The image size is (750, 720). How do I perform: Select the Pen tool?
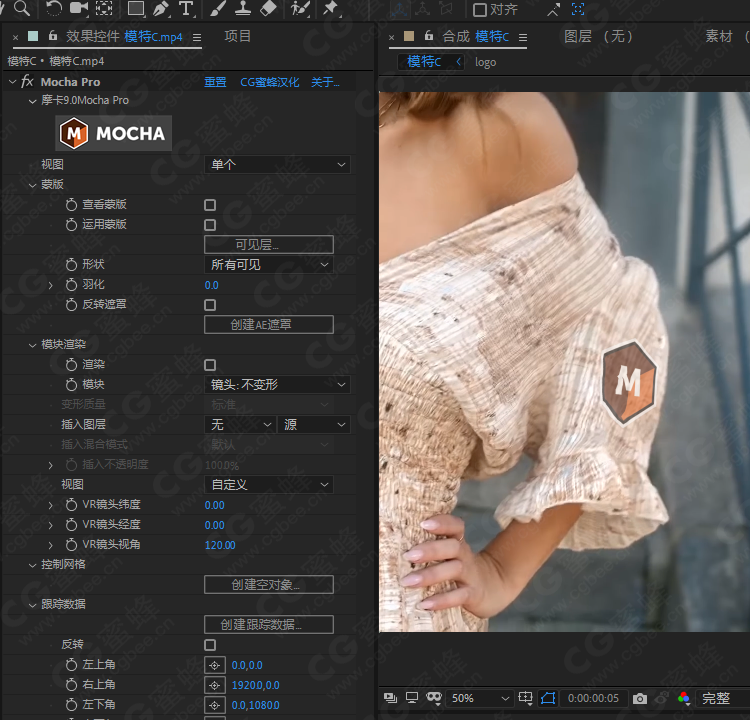click(x=161, y=8)
